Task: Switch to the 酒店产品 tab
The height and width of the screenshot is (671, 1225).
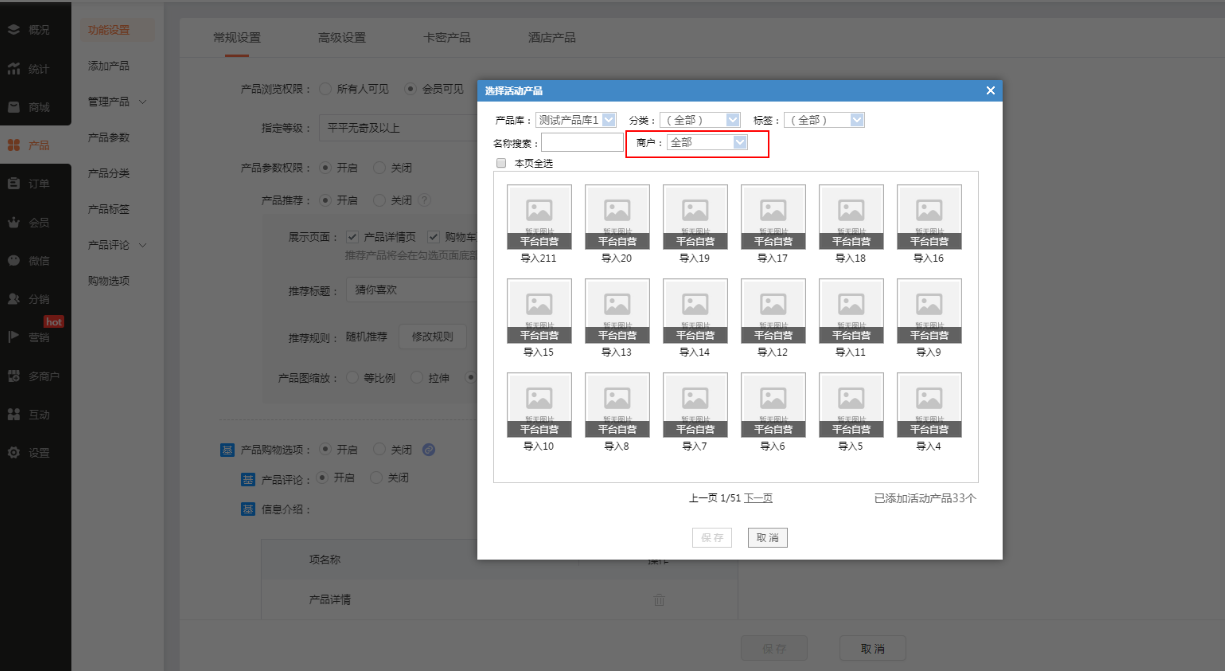Action: 551,38
